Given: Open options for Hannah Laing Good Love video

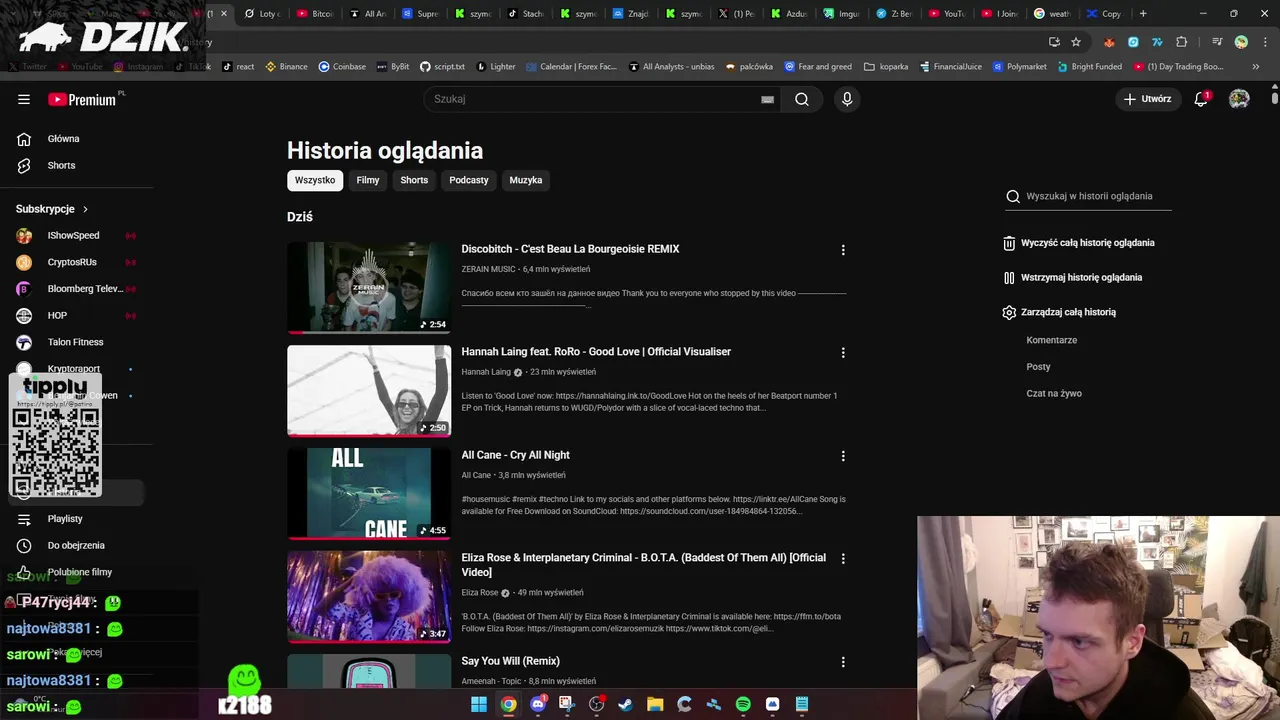Looking at the screenshot, I should tap(843, 353).
